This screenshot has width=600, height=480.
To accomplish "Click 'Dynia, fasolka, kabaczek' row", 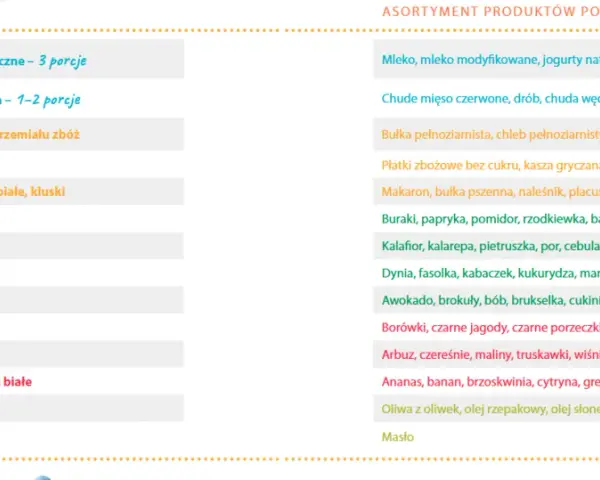I will [487, 273].
